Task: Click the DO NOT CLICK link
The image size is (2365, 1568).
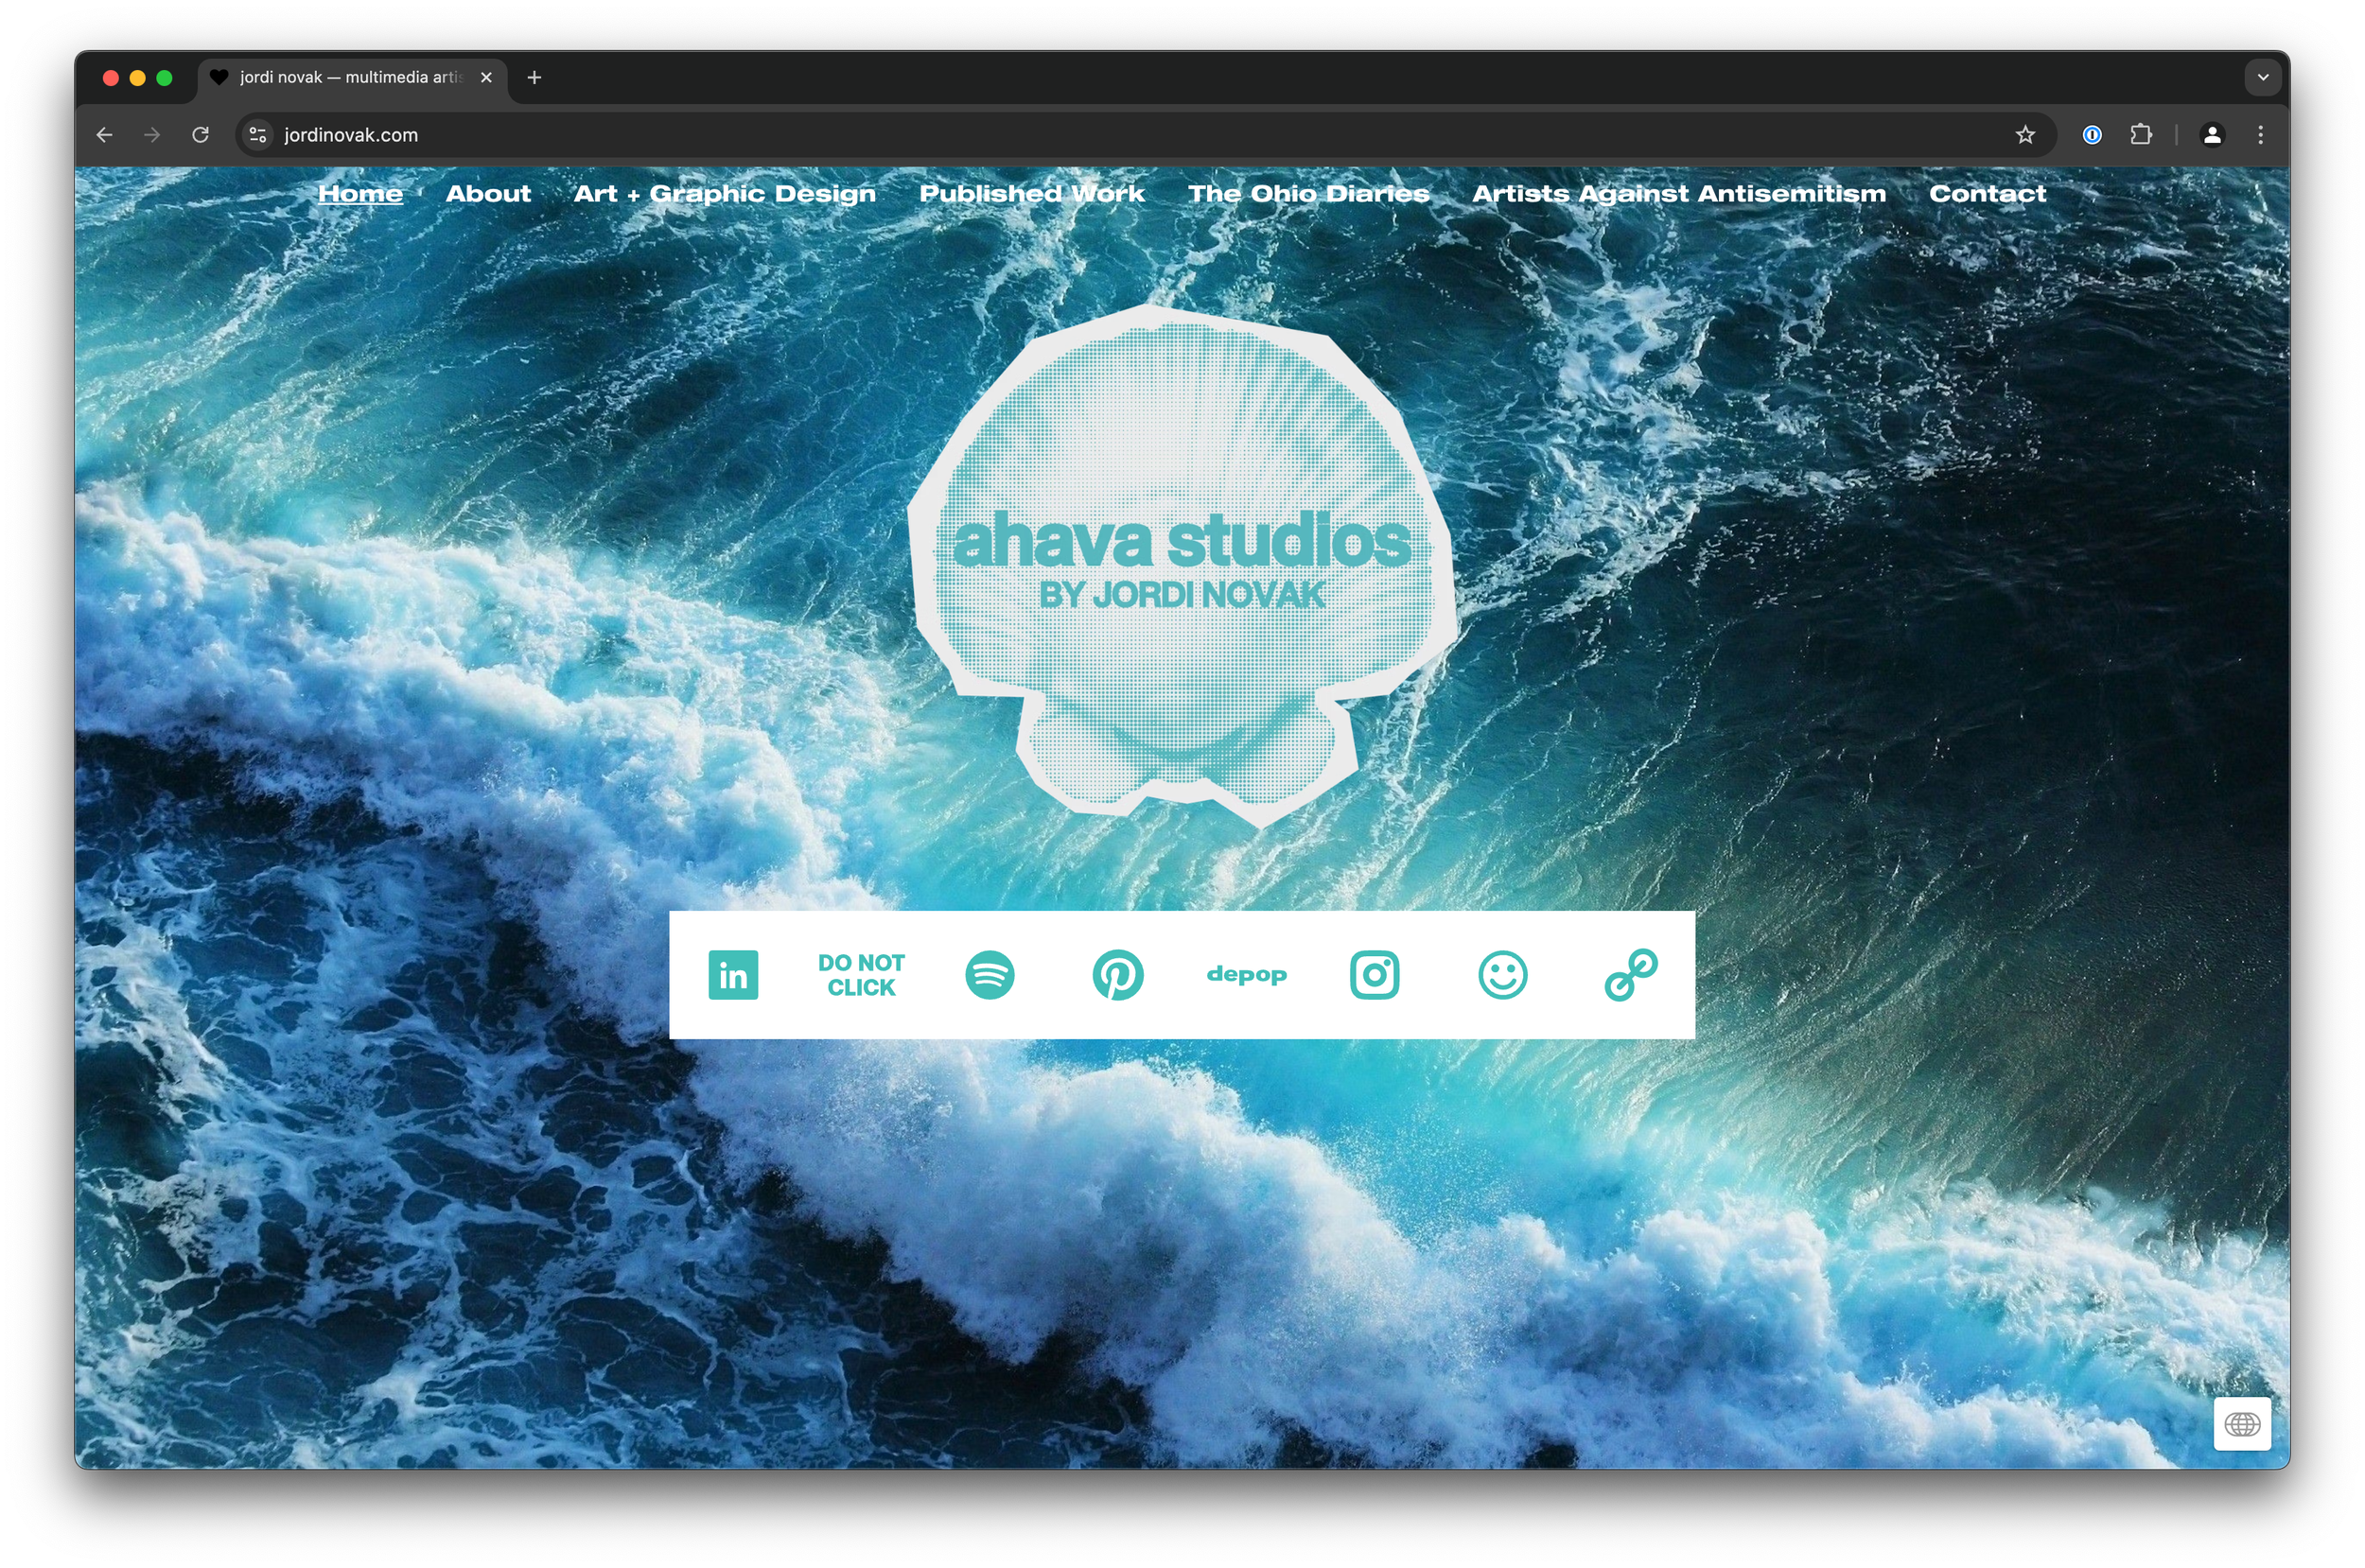Action: (x=861, y=975)
